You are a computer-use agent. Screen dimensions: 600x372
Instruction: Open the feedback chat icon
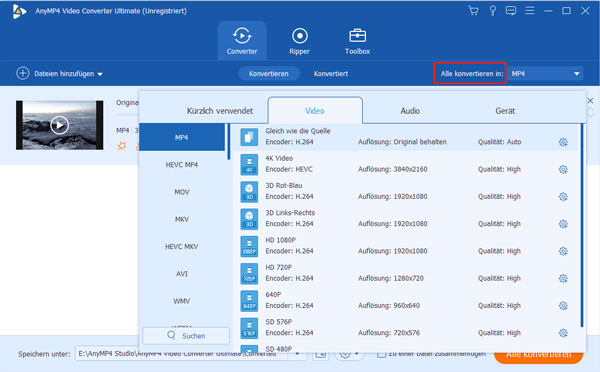(x=511, y=11)
